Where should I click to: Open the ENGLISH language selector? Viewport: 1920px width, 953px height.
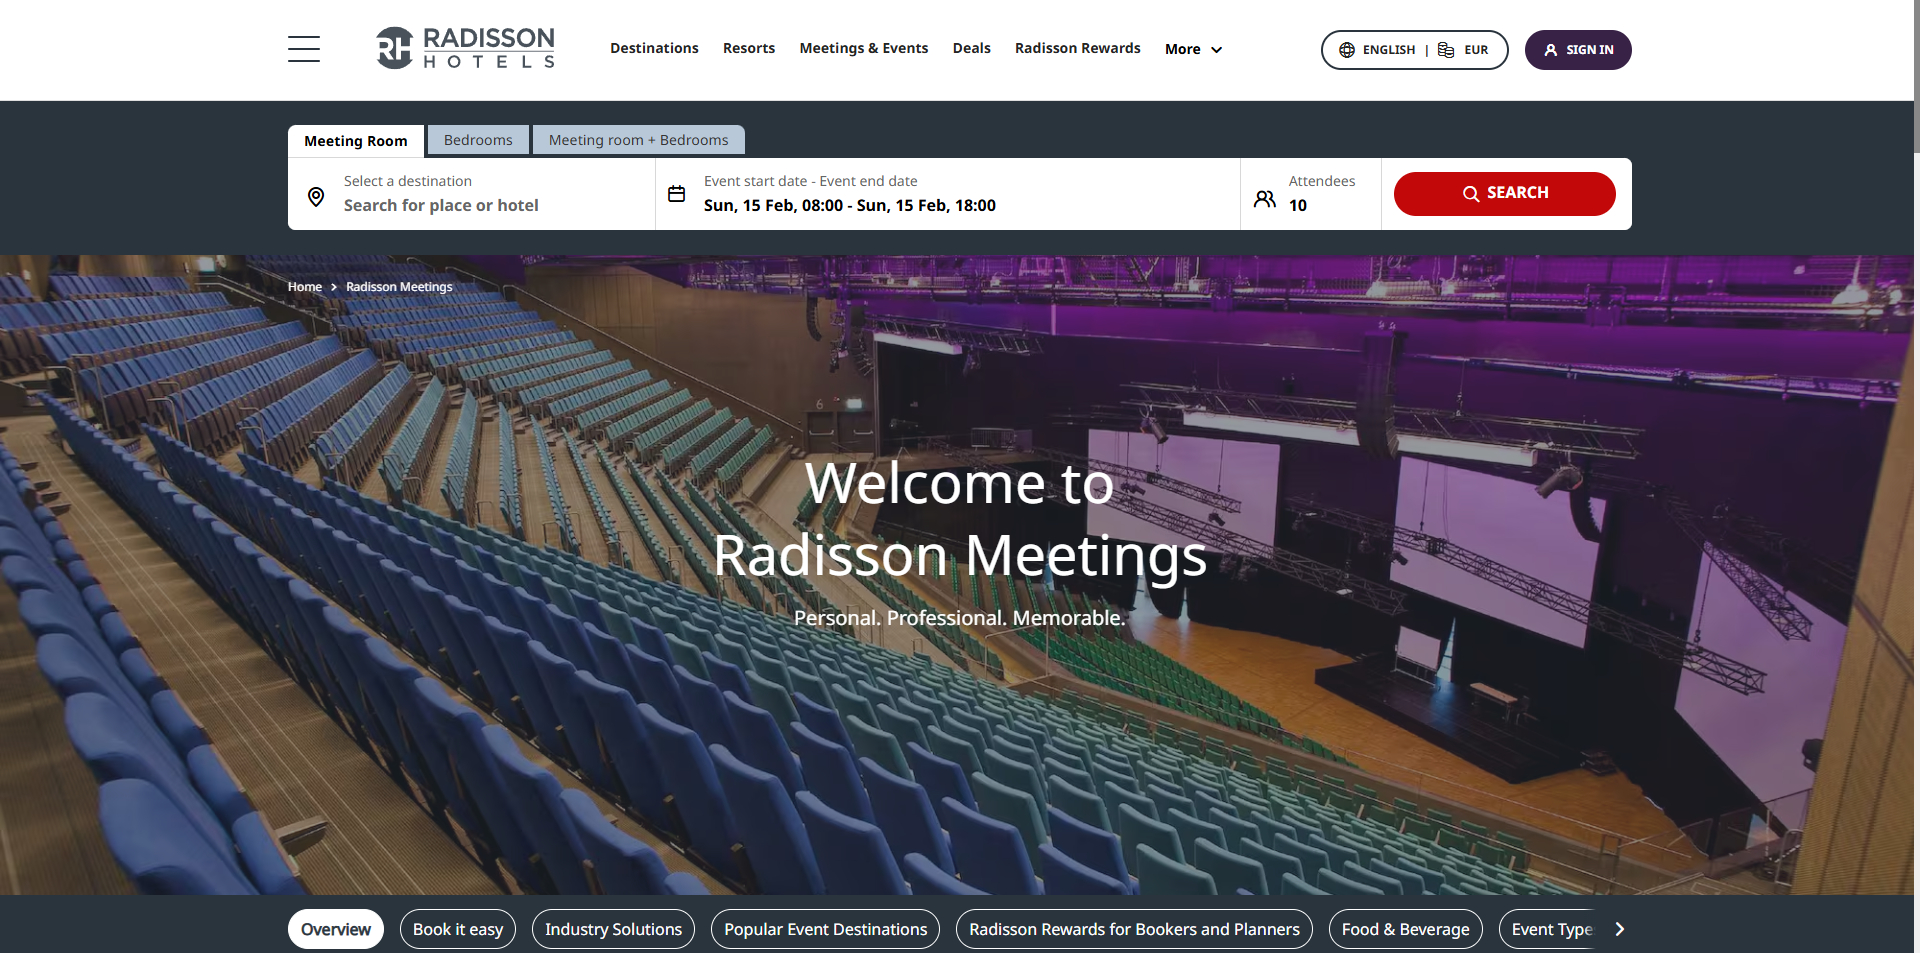1388,49
